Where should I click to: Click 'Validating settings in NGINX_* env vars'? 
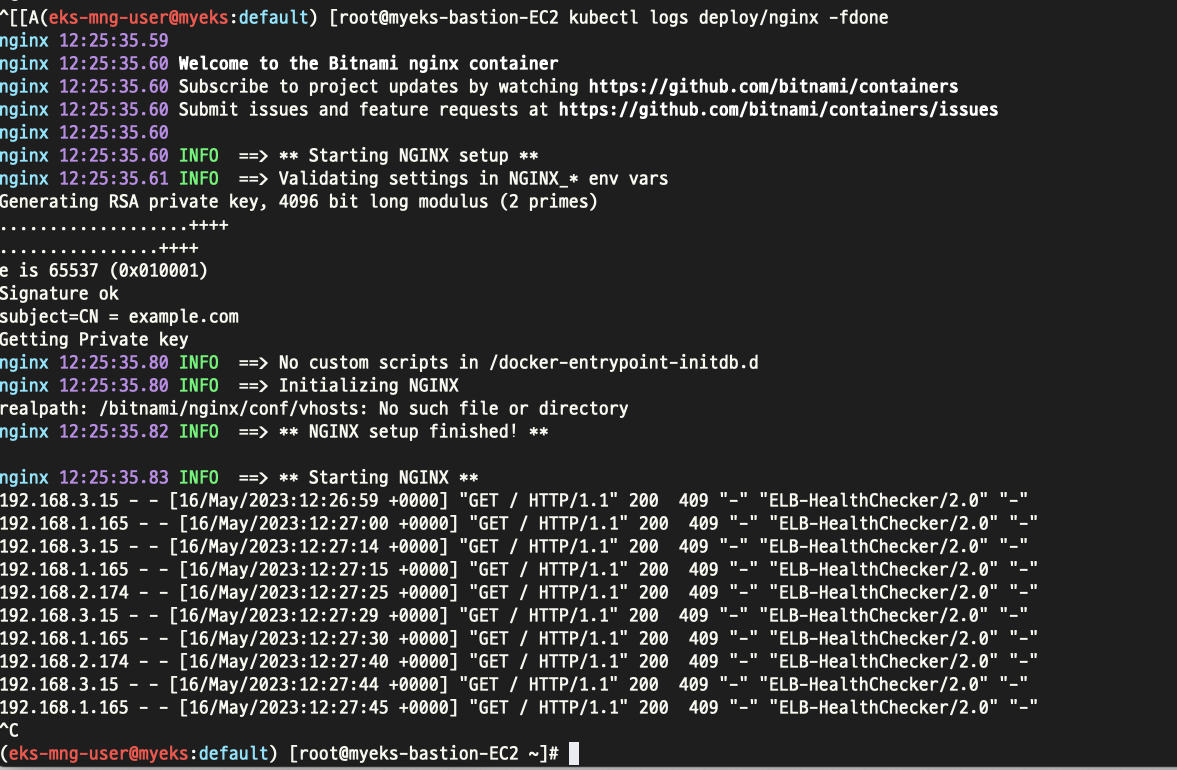(473, 179)
